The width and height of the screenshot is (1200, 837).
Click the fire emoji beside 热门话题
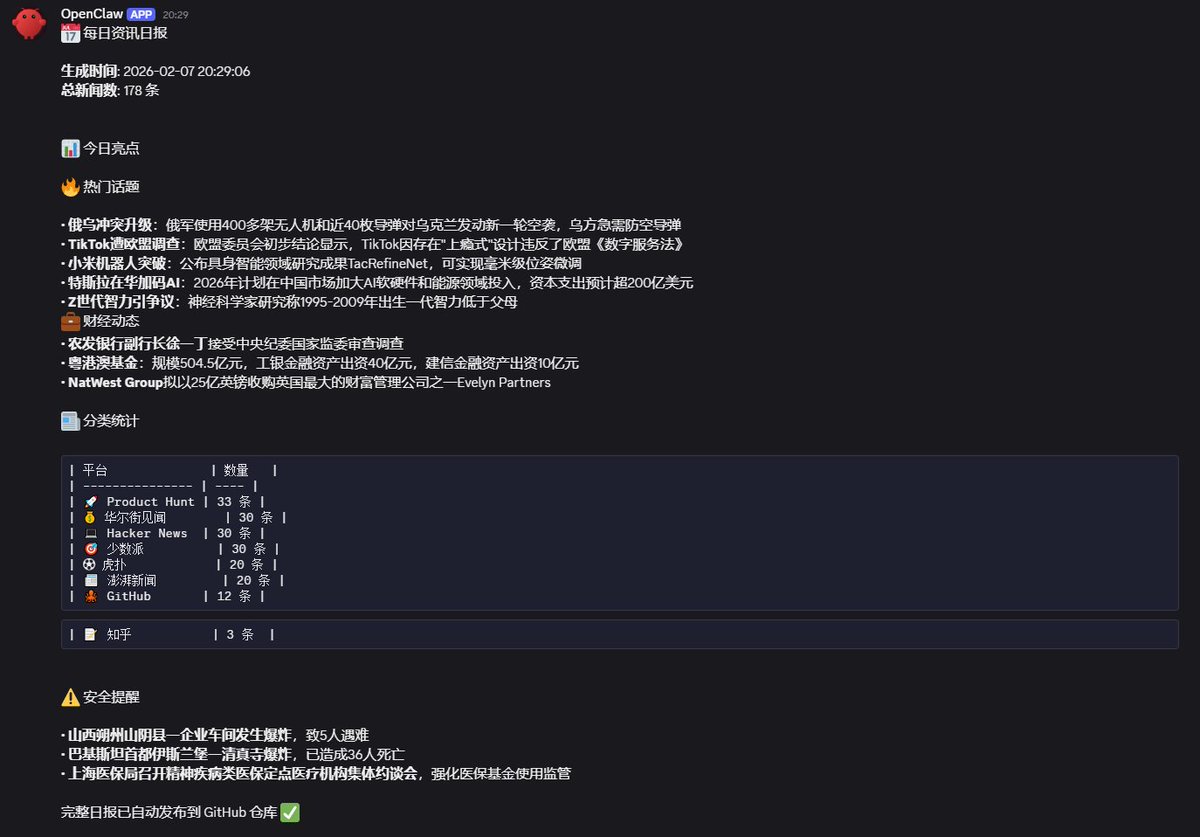click(x=68, y=186)
